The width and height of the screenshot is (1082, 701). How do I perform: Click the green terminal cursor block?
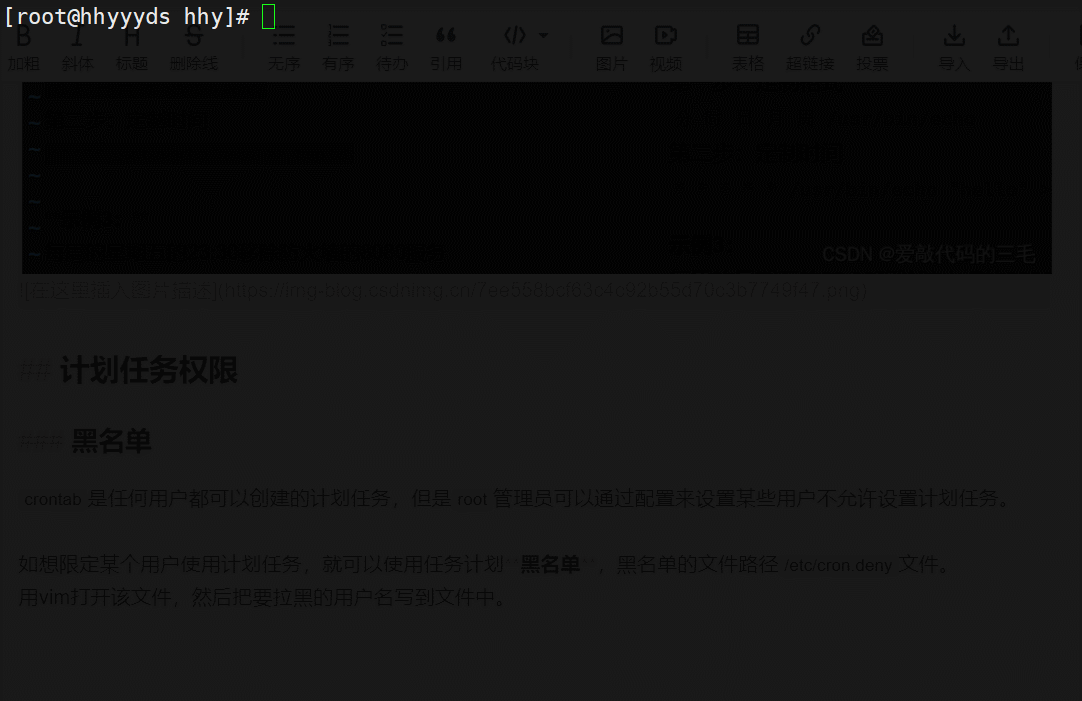coord(268,17)
